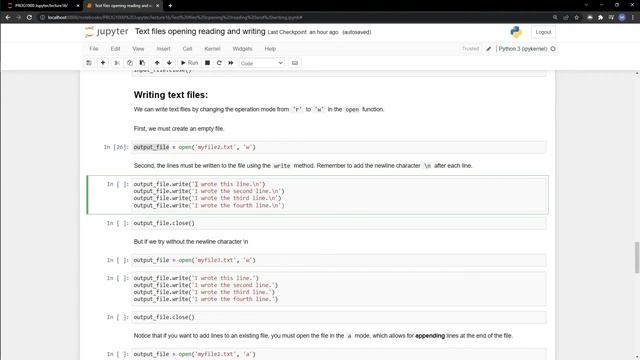Image resolution: width=640 pixels, height=360 pixels.
Task: Click the notebook vertical scrollbar thumb
Action: click(x=637, y=257)
